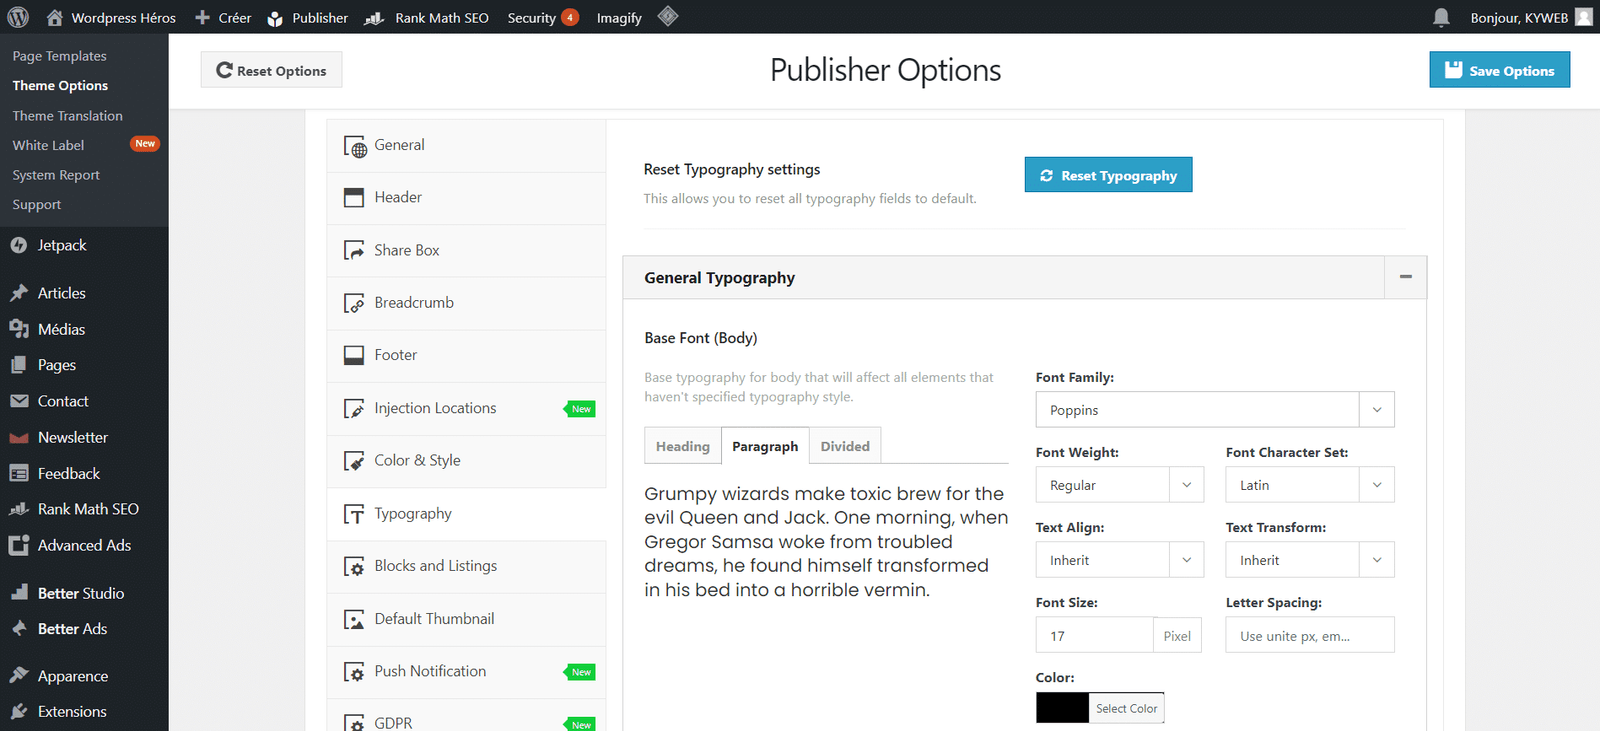Image resolution: width=1600 pixels, height=731 pixels.
Task: Open Theme Translation in sidebar menu
Action: tap(67, 116)
